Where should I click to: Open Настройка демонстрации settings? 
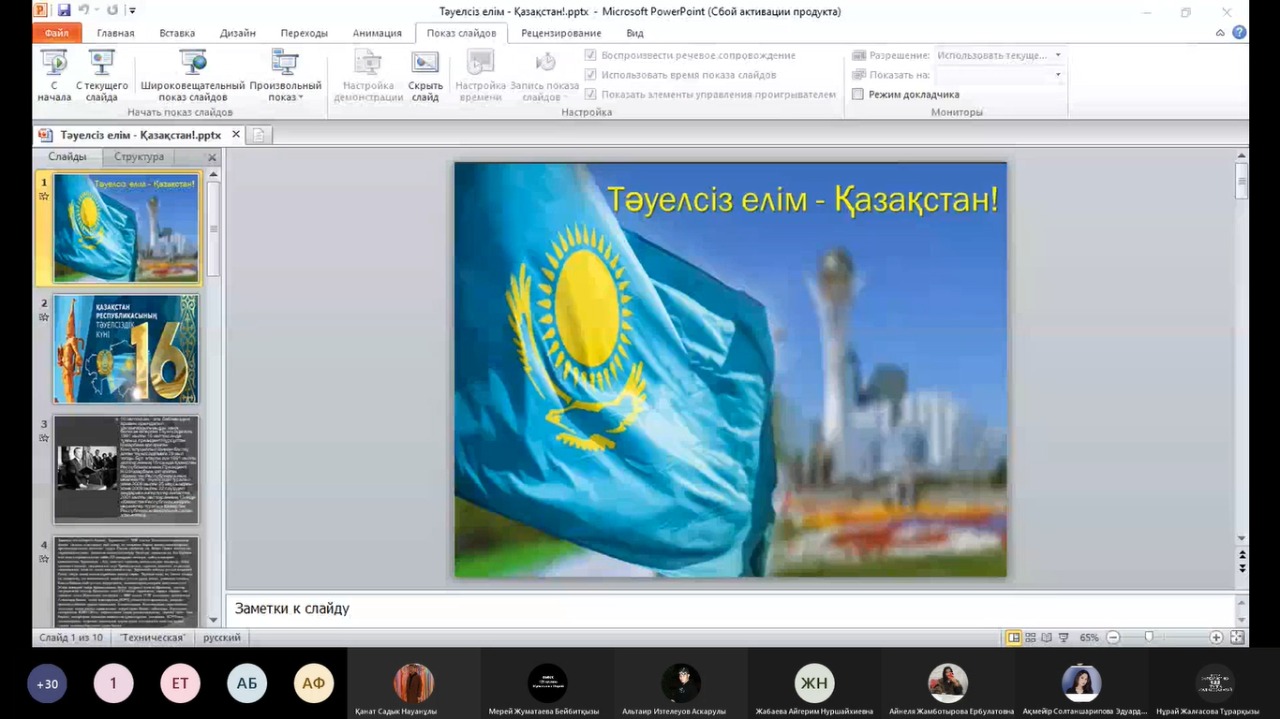pos(368,76)
